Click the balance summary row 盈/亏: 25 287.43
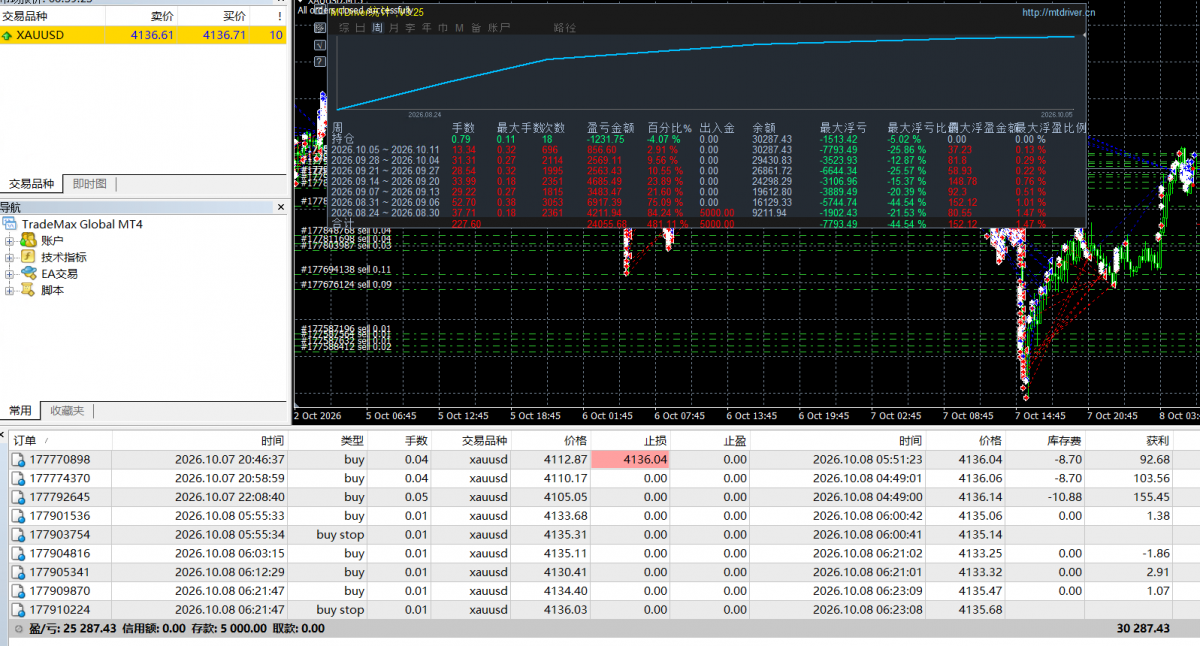This screenshot has height=646, width=1200. tap(600, 628)
